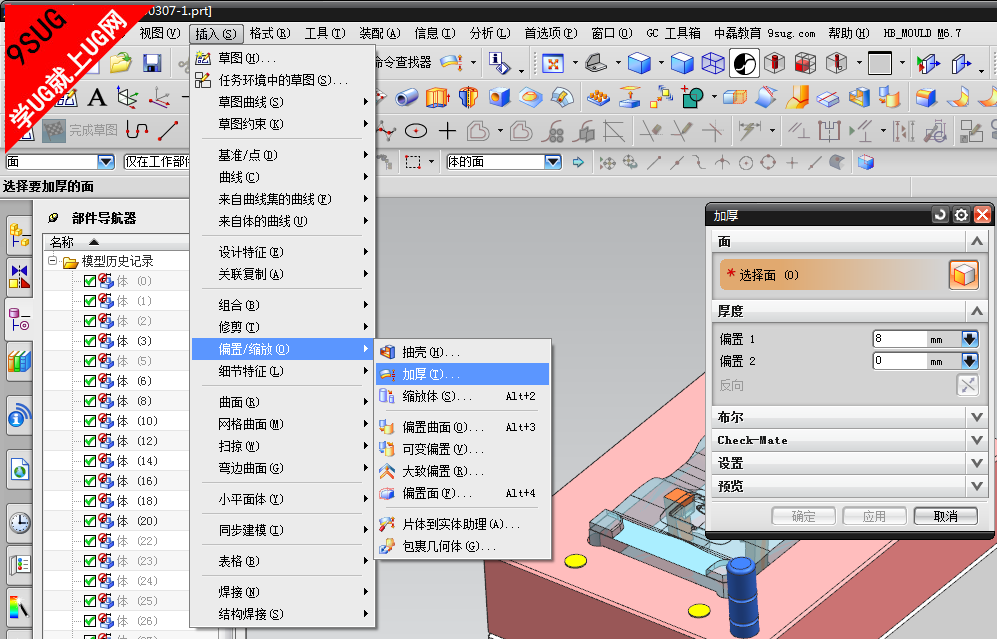Uncheck the Body (1) checkbox
This screenshot has width=997, height=639.
[x=90, y=301]
